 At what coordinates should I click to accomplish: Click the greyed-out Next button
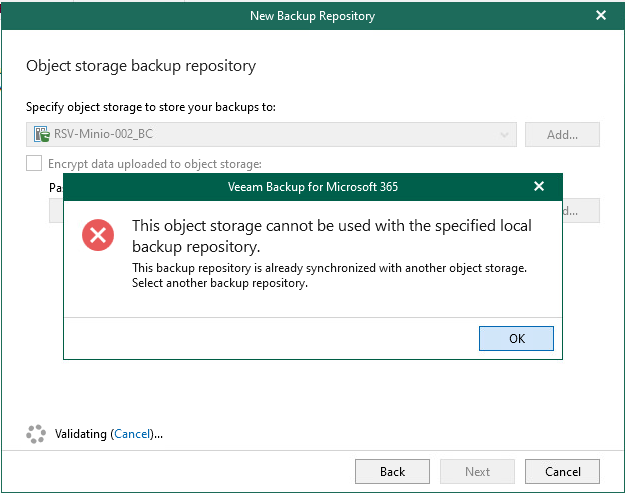click(477, 471)
